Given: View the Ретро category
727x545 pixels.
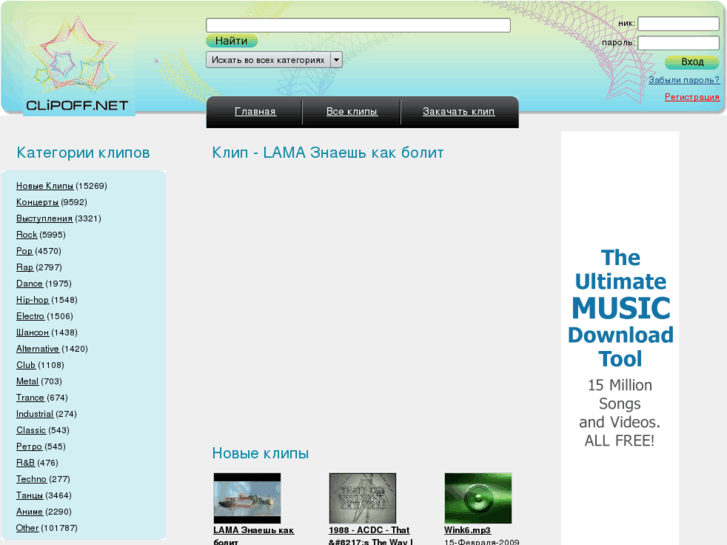Looking at the screenshot, I should [29, 446].
